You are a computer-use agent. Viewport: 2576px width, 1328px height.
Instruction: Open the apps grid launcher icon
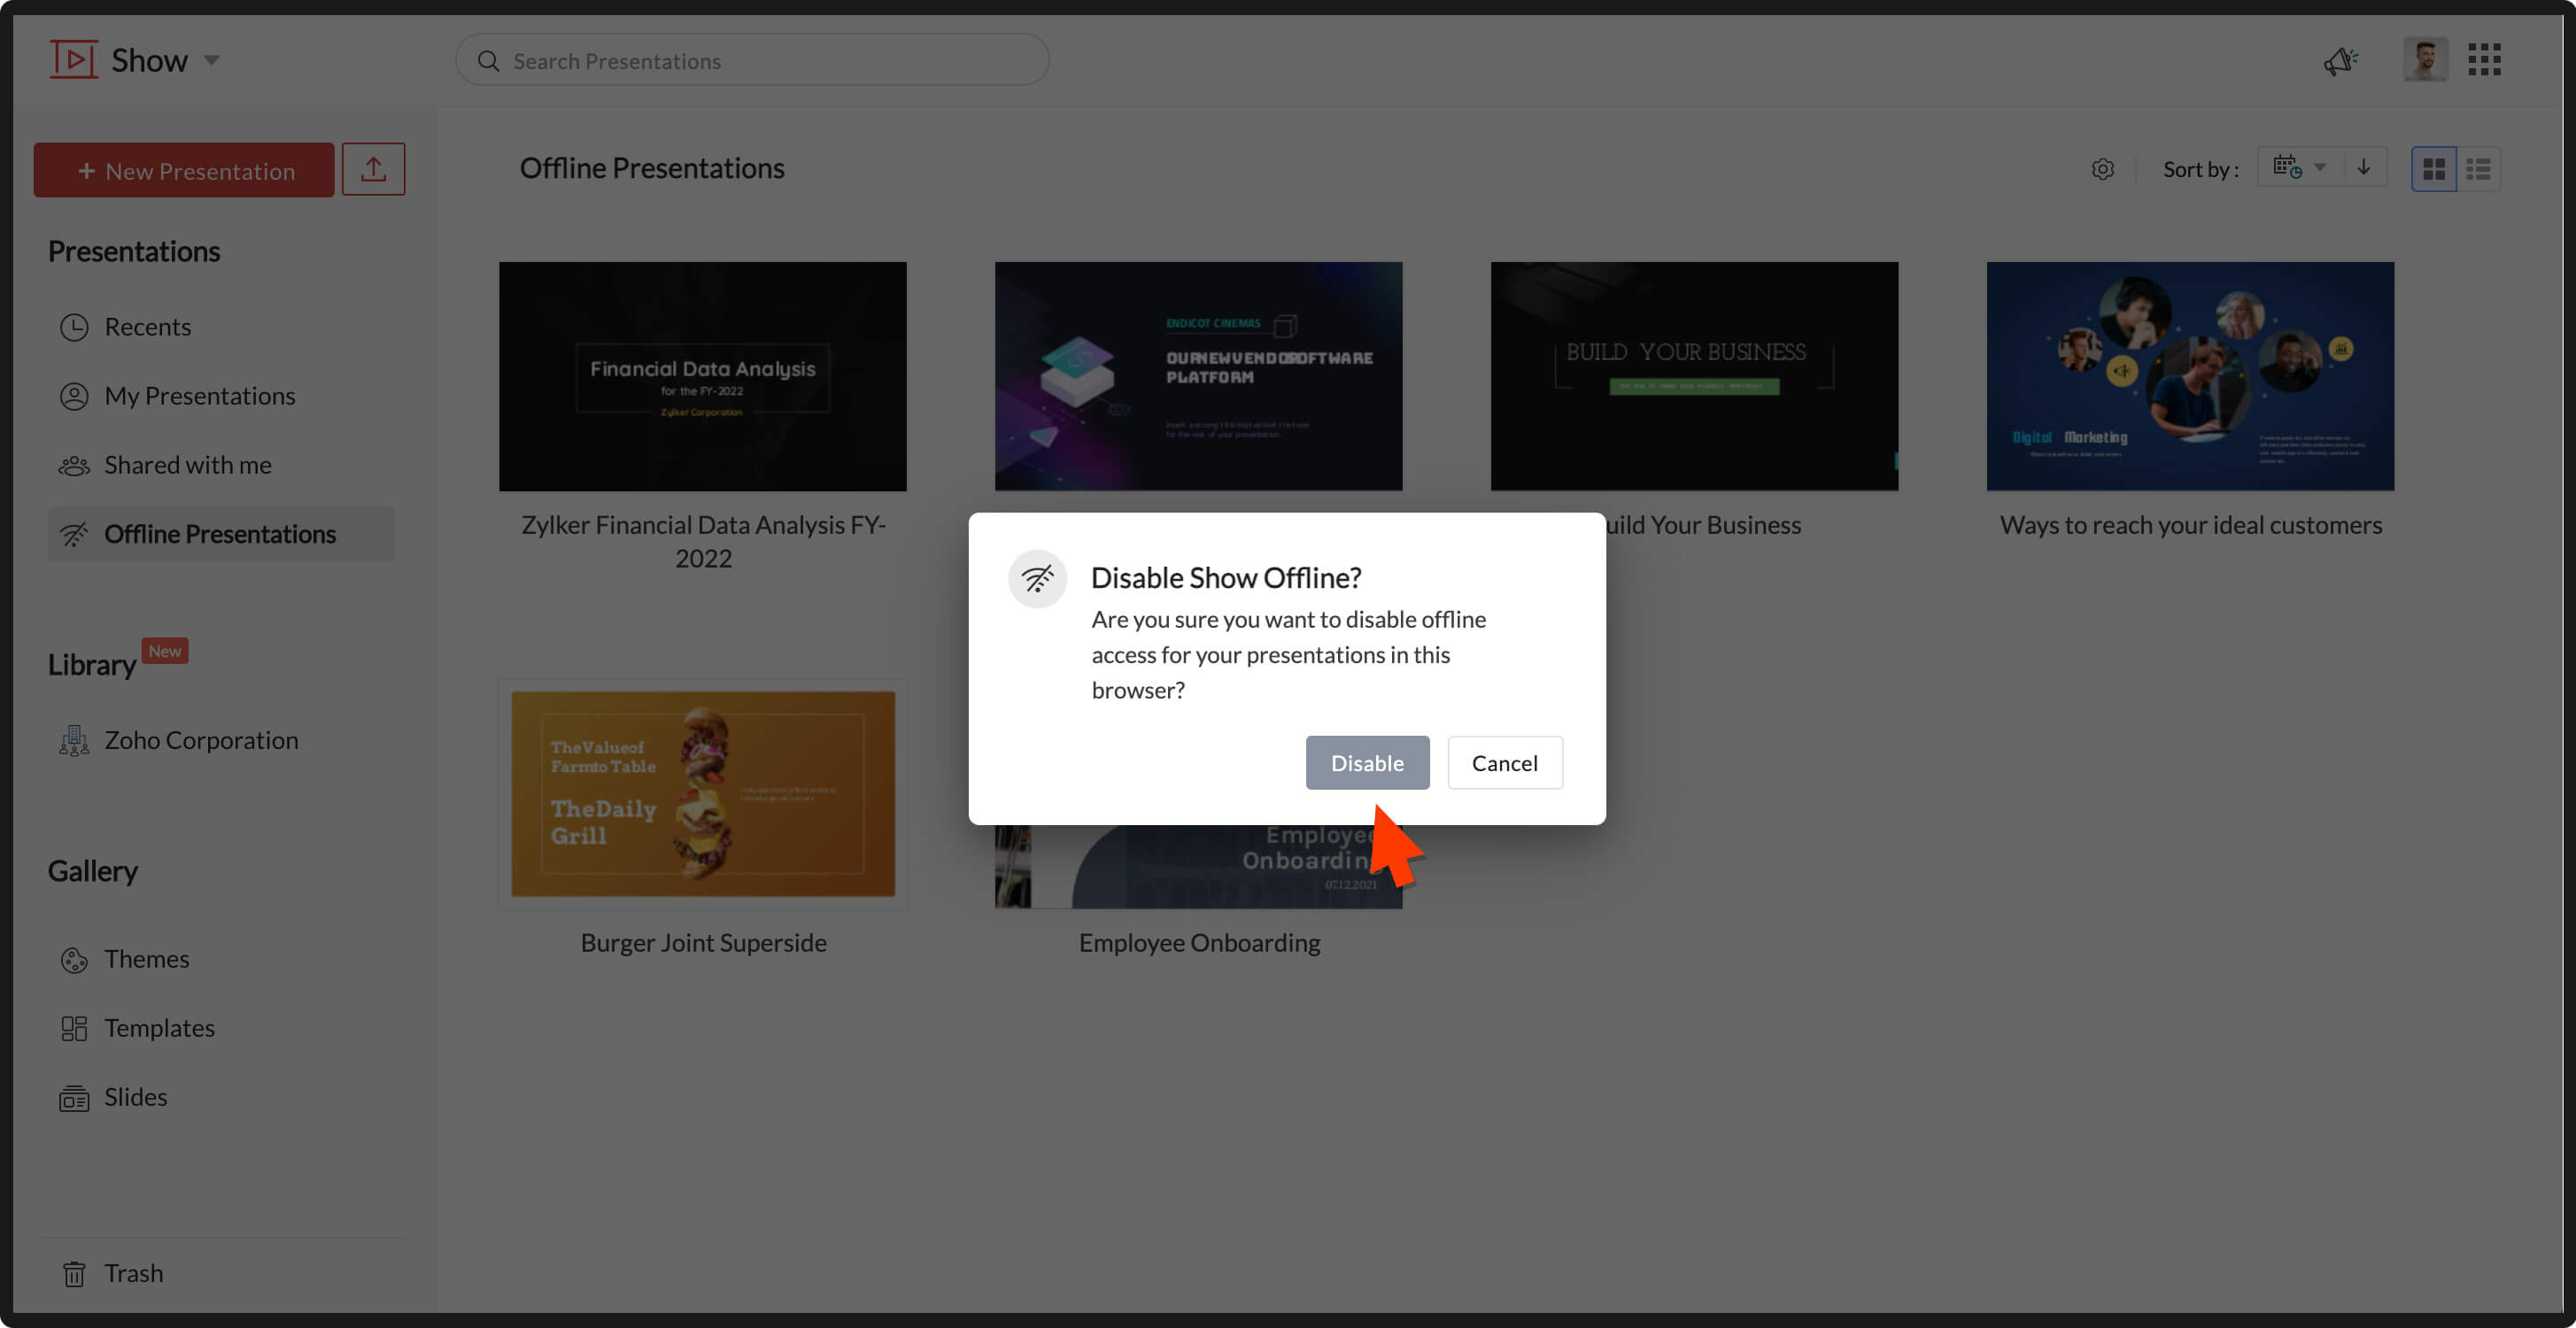(x=2484, y=60)
